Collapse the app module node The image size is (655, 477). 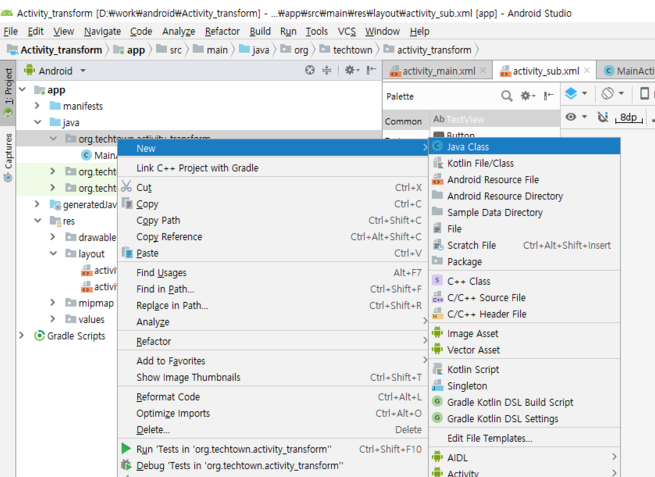click(23, 90)
